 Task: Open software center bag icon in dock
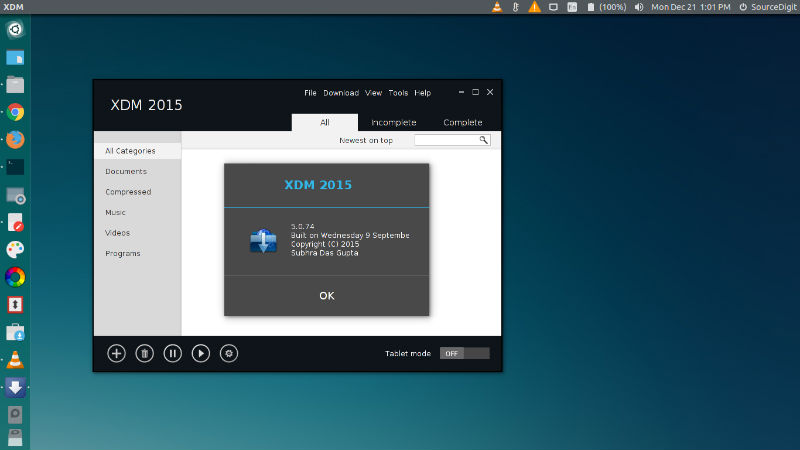pos(15,333)
